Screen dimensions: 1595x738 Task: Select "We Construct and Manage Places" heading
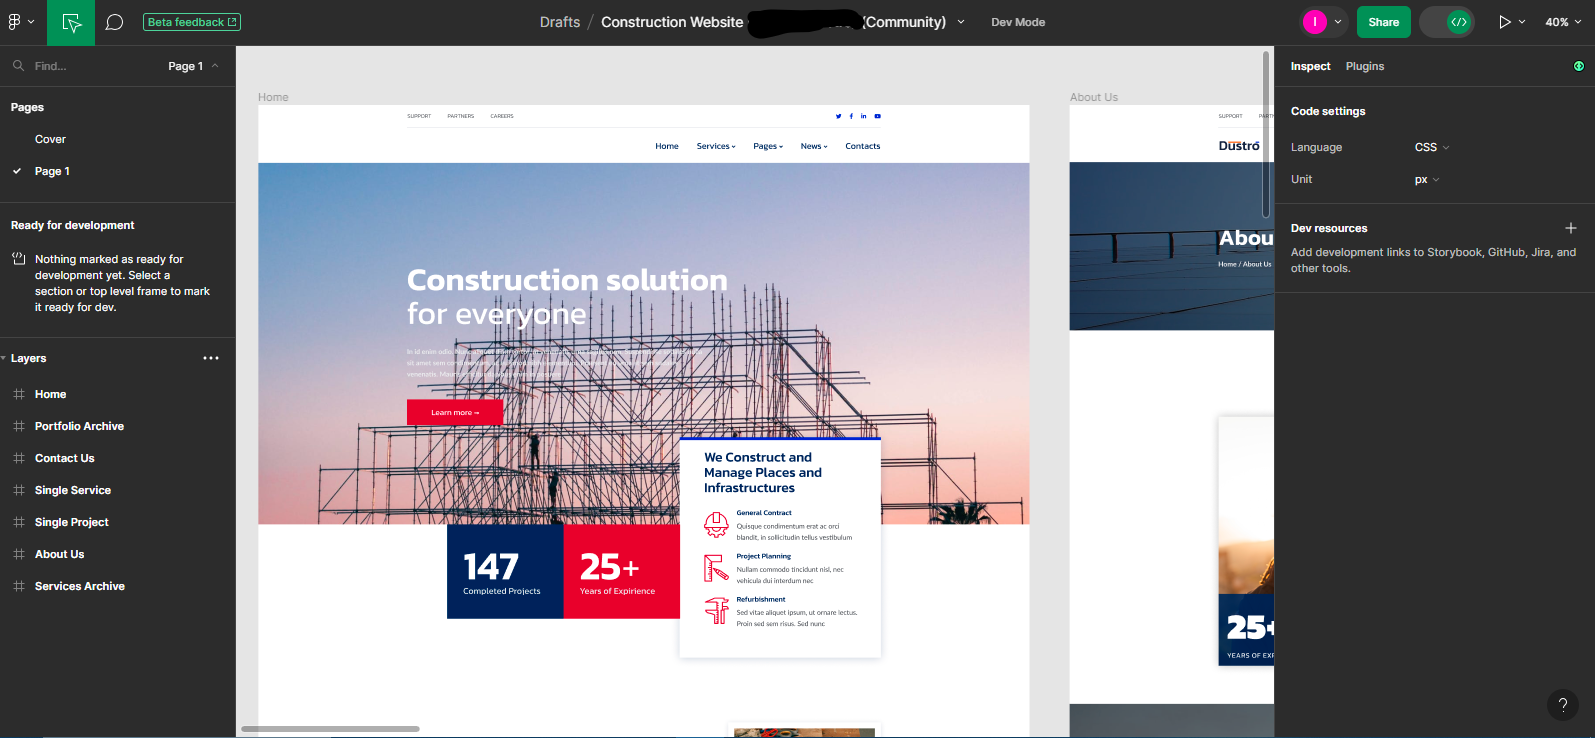[763, 472]
